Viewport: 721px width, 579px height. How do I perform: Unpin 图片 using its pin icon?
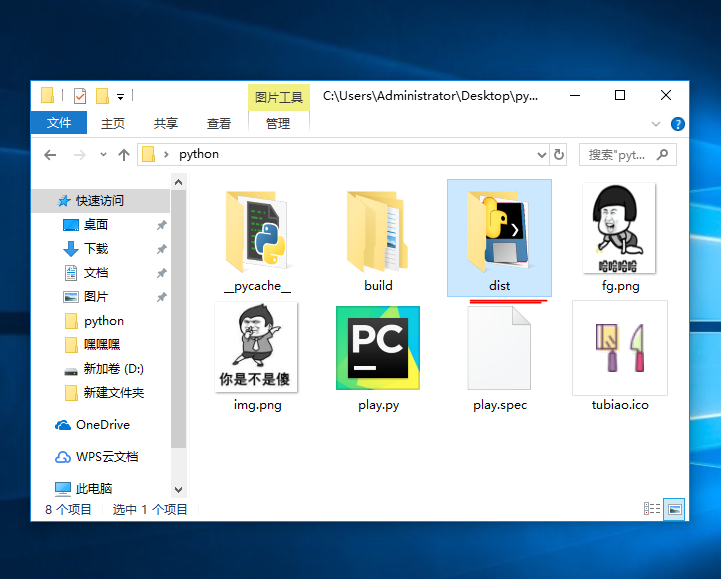161,297
